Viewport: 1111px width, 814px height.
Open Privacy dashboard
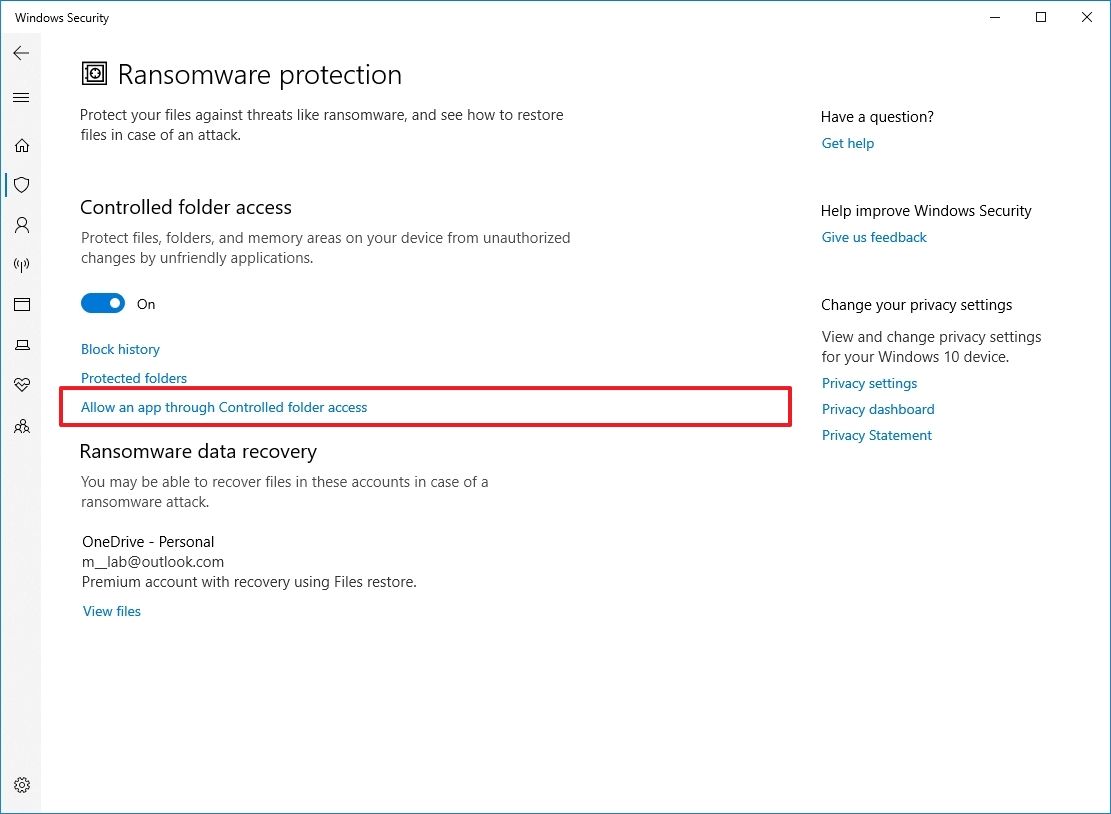[x=878, y=409]
